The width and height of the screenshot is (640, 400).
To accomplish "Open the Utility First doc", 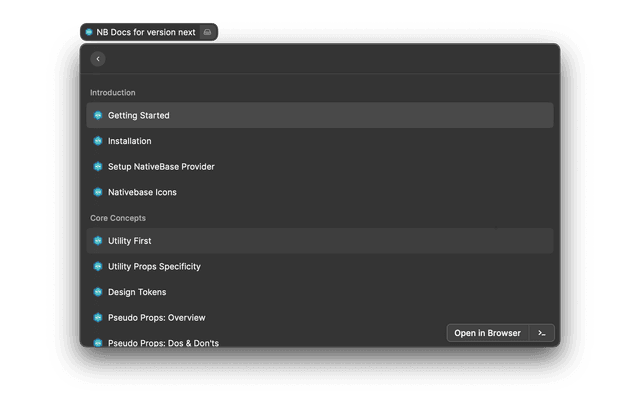I will click(x=130, y=241).
